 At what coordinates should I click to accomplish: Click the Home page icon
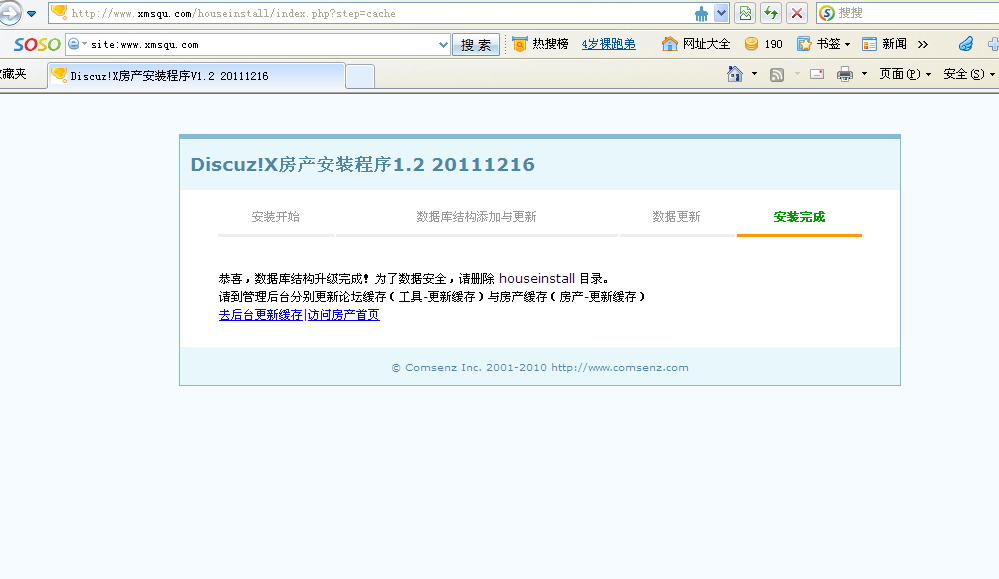tap(735, 74)
